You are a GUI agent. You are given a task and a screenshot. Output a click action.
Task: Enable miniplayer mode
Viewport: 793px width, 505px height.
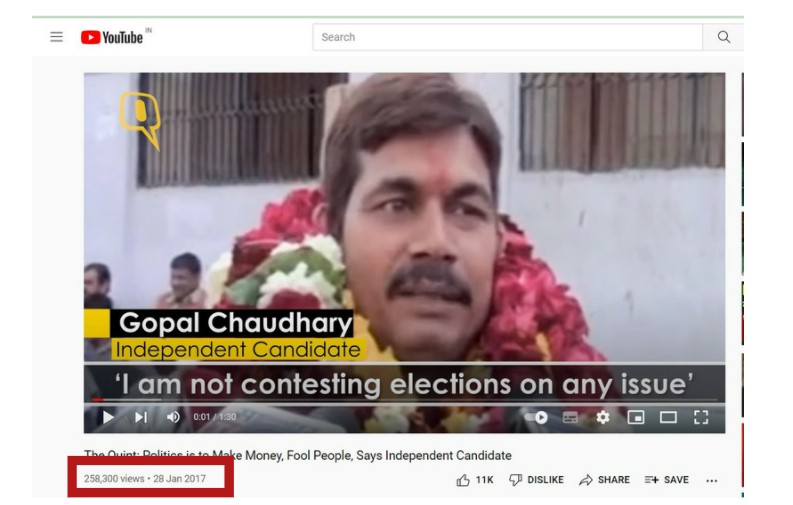tap(636, 418)
